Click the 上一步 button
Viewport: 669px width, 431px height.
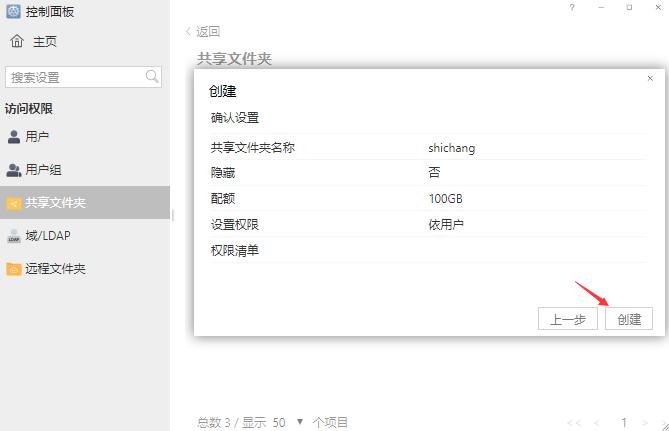pos(567,319)
